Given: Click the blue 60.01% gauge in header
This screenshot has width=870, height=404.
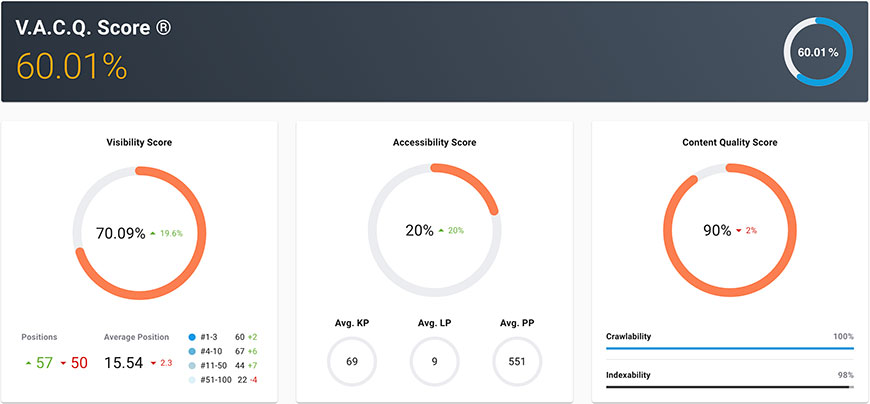Looking at the screenshot, I should [x=818, y=51].
